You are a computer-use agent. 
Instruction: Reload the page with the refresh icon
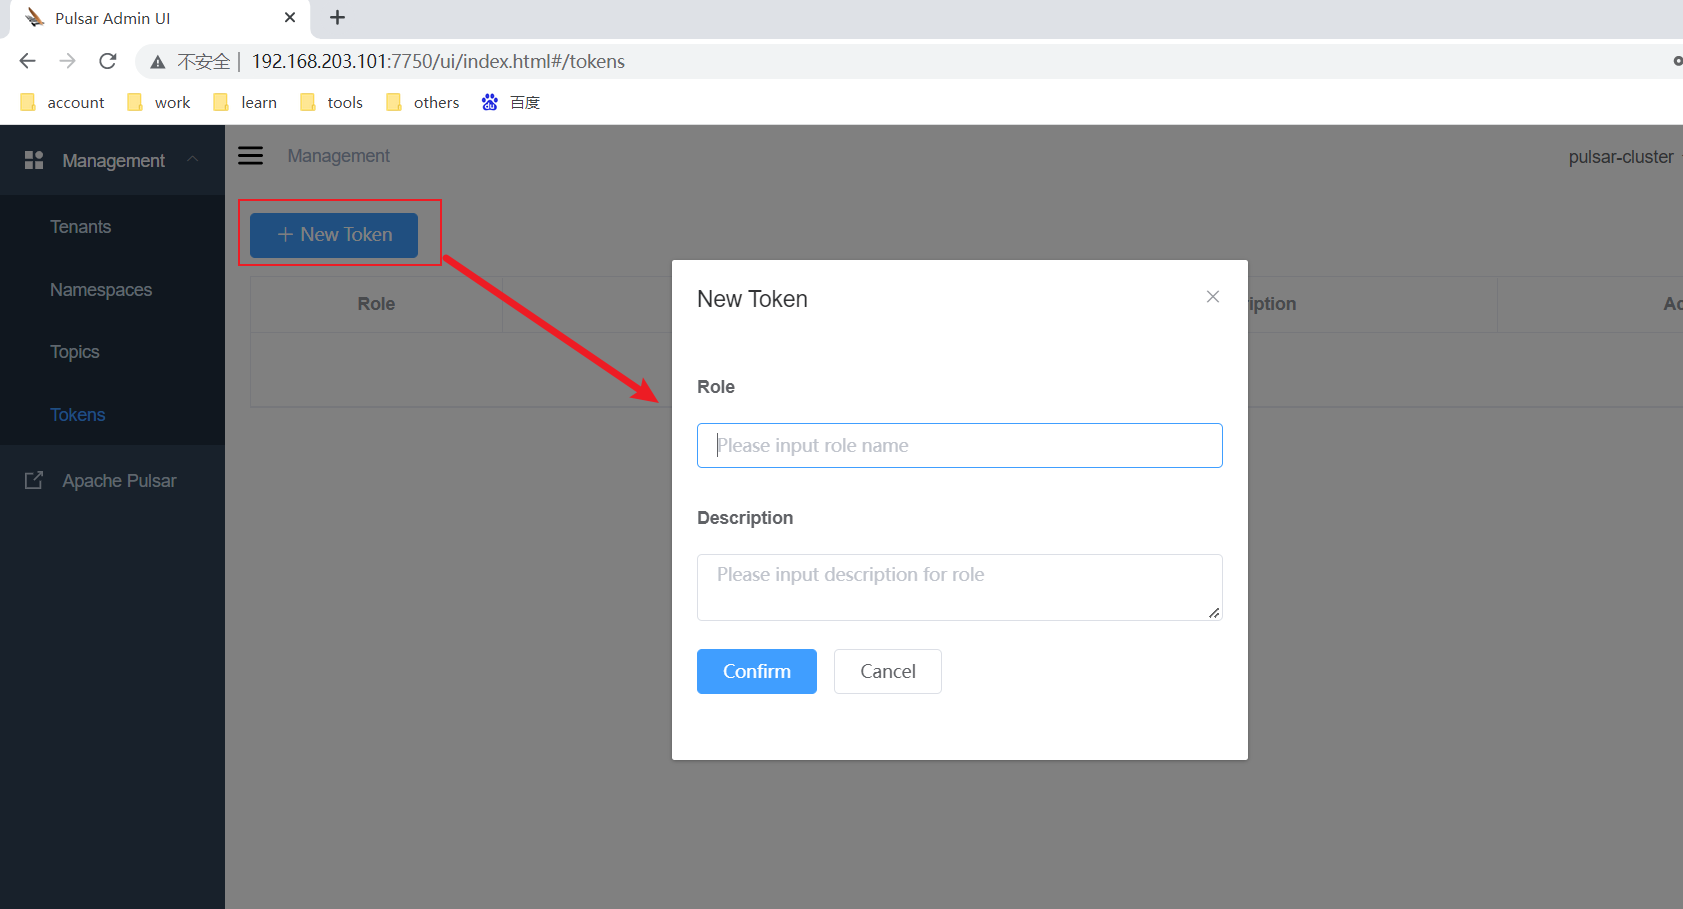pos(107,61)
